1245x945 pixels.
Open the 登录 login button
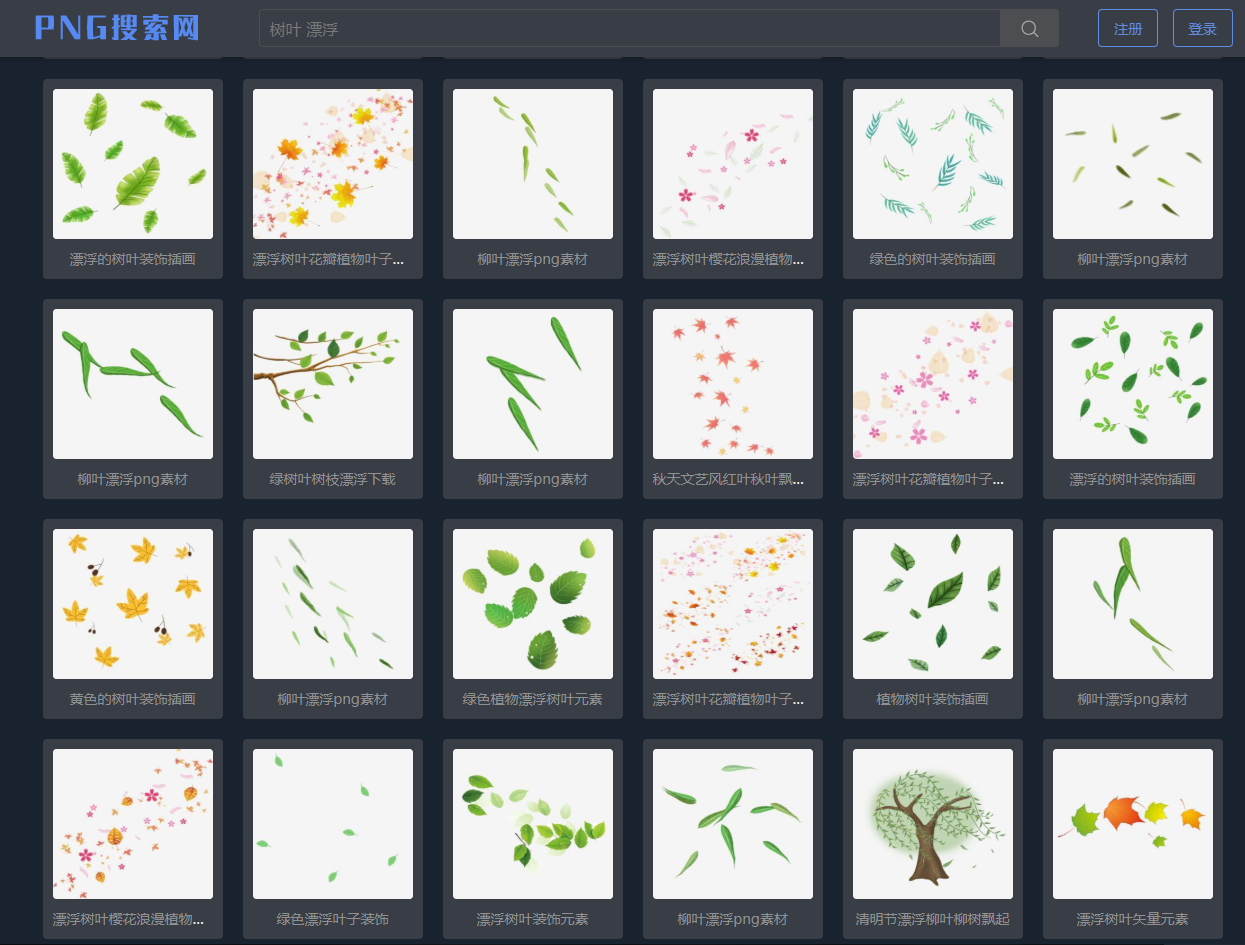[1202, 28]
